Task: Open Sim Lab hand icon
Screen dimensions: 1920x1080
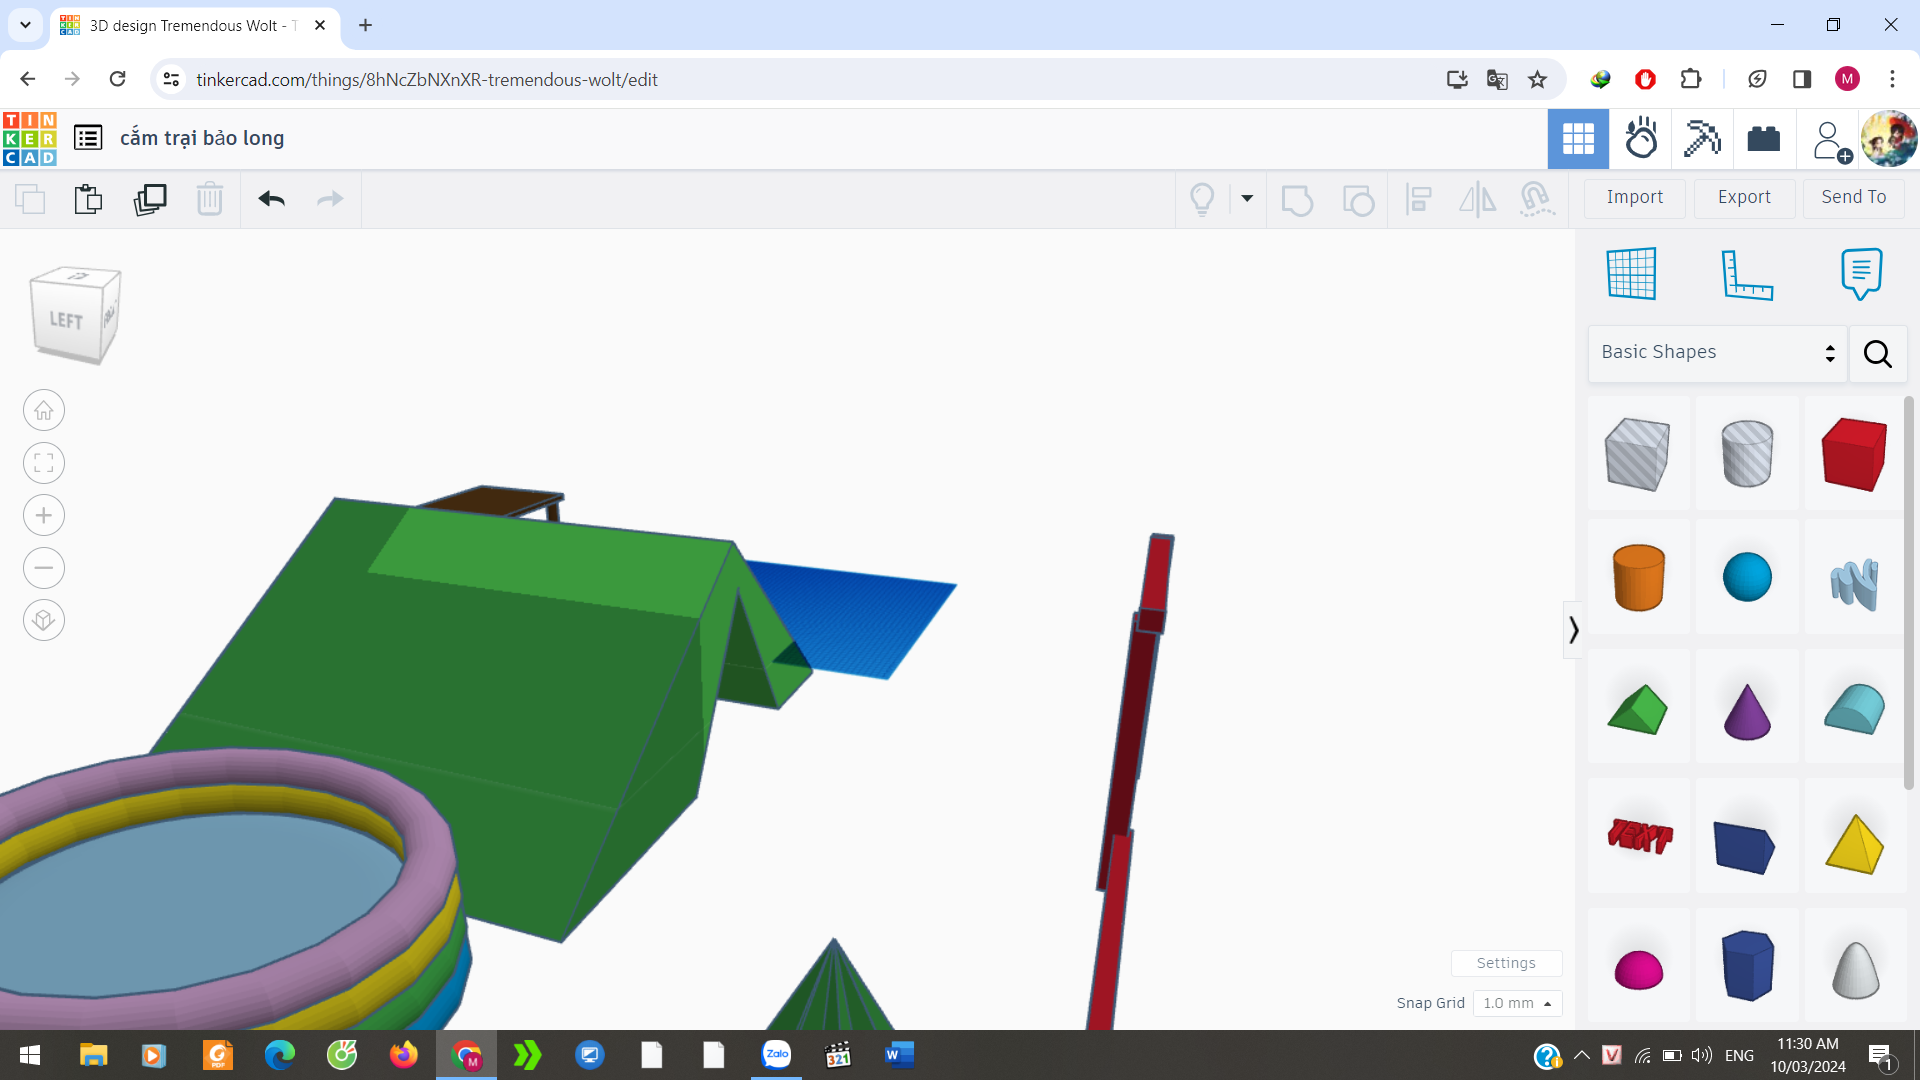Action: click(x=1641, y=139)
